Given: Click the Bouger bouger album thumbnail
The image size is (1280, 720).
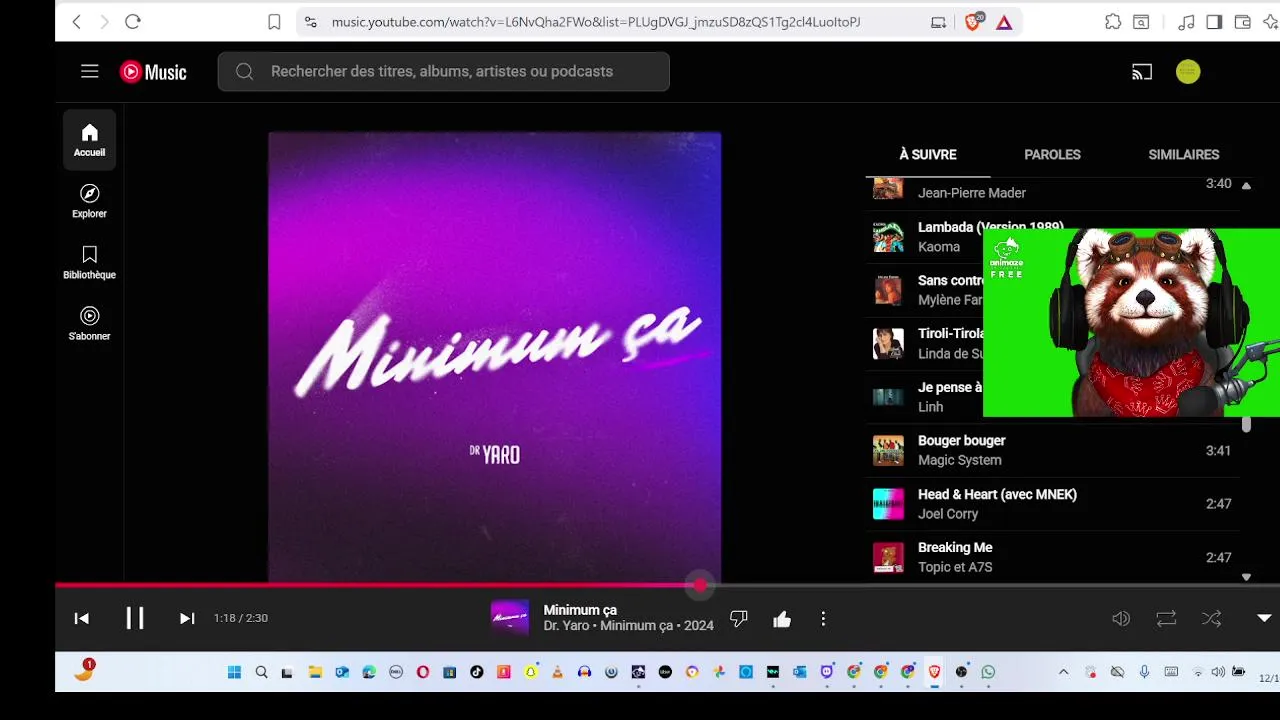Looking at the screenshot, I should (888, 451).
